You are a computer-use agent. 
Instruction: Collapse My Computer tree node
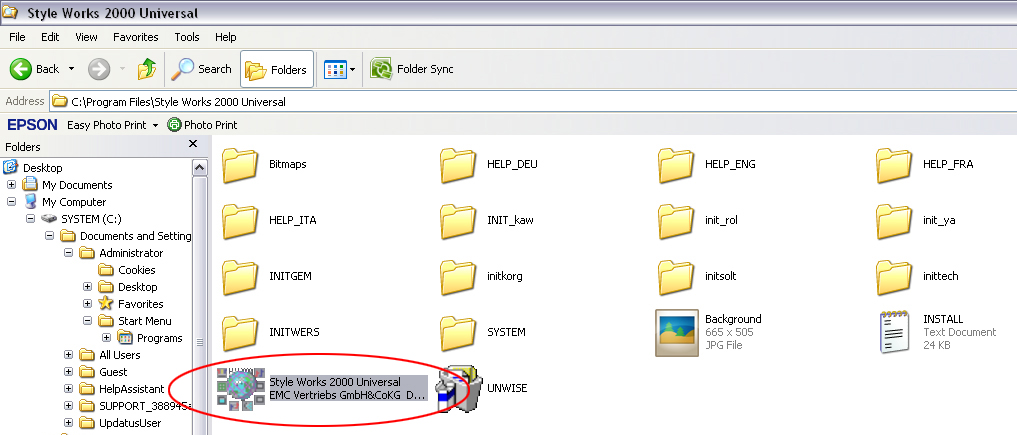(x=11, y=202)
